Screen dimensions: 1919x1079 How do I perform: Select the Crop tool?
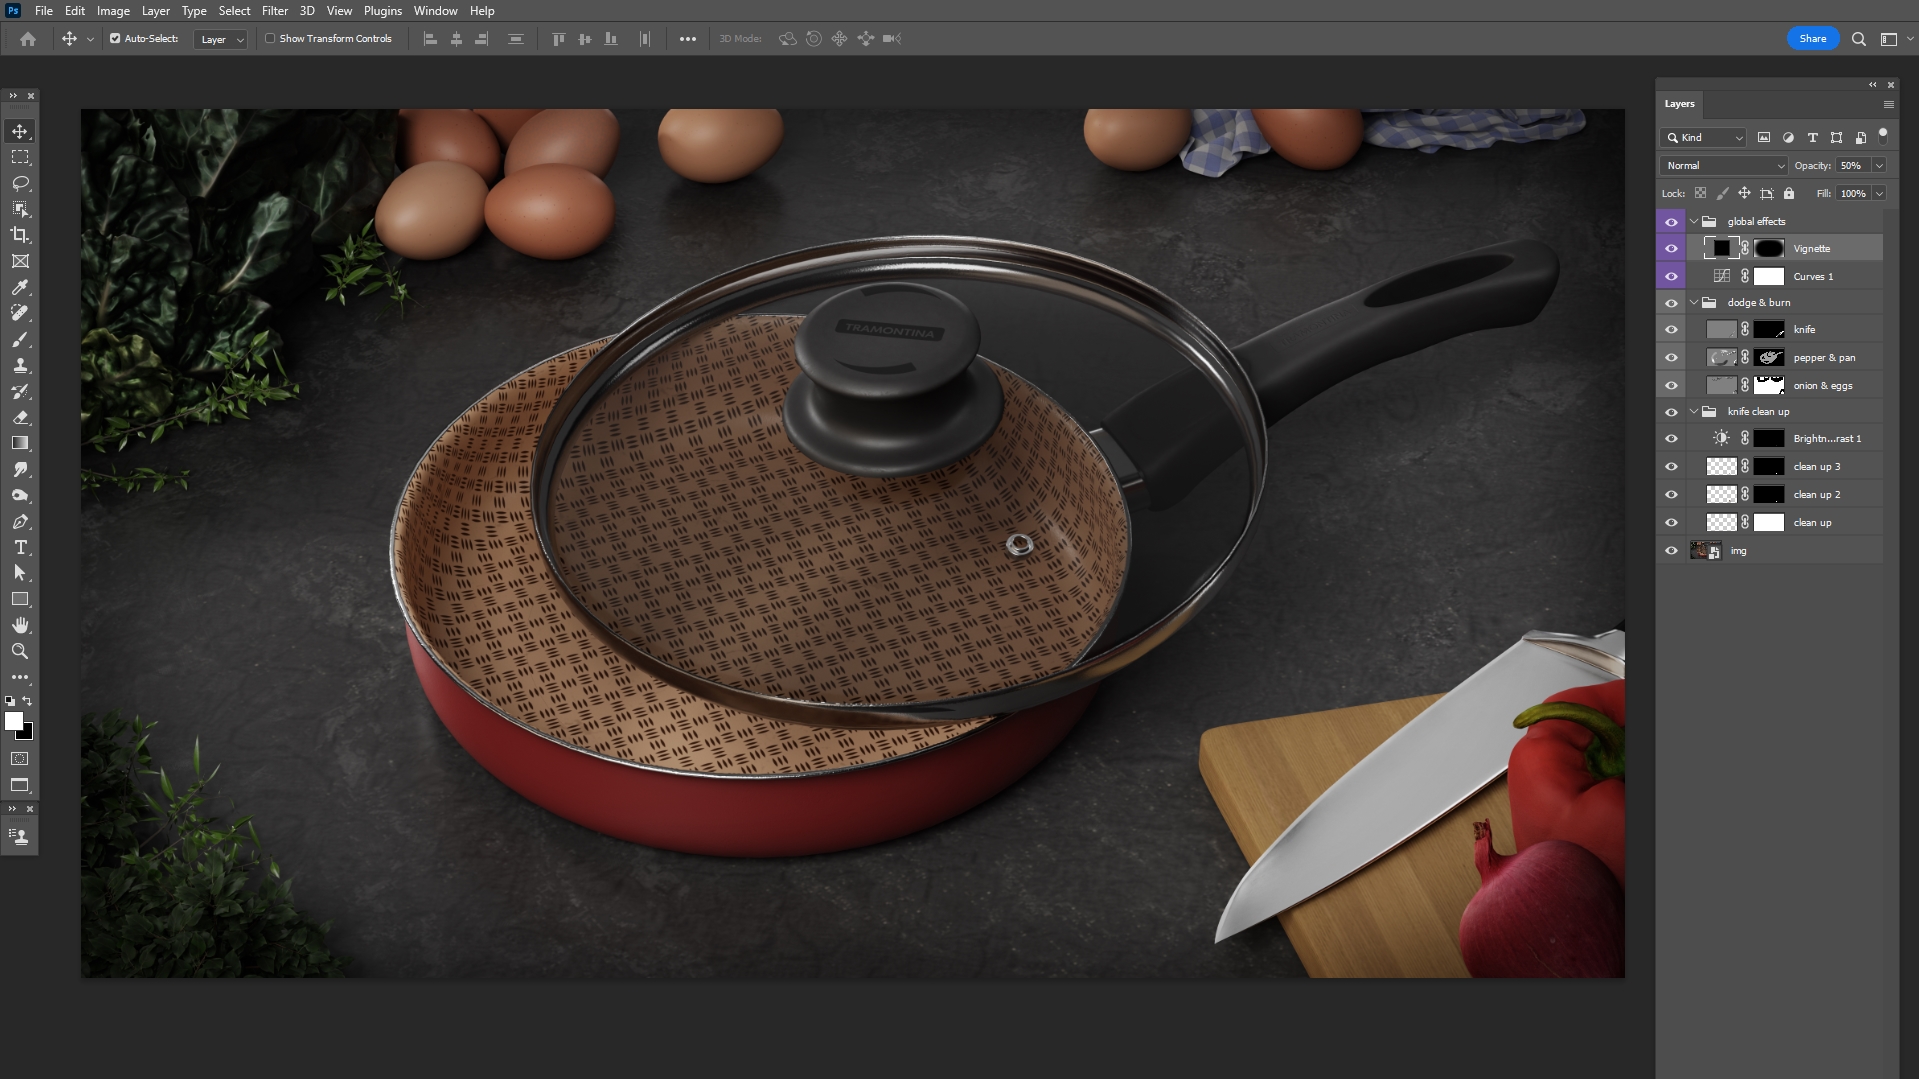click(x=20, y=235)
